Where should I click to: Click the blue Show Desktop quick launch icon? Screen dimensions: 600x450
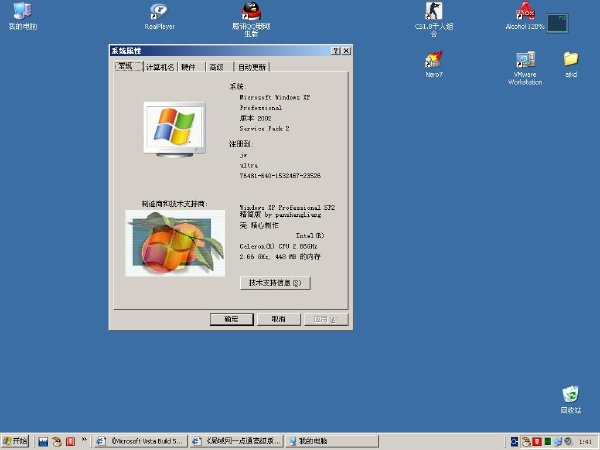click(43, 442)
